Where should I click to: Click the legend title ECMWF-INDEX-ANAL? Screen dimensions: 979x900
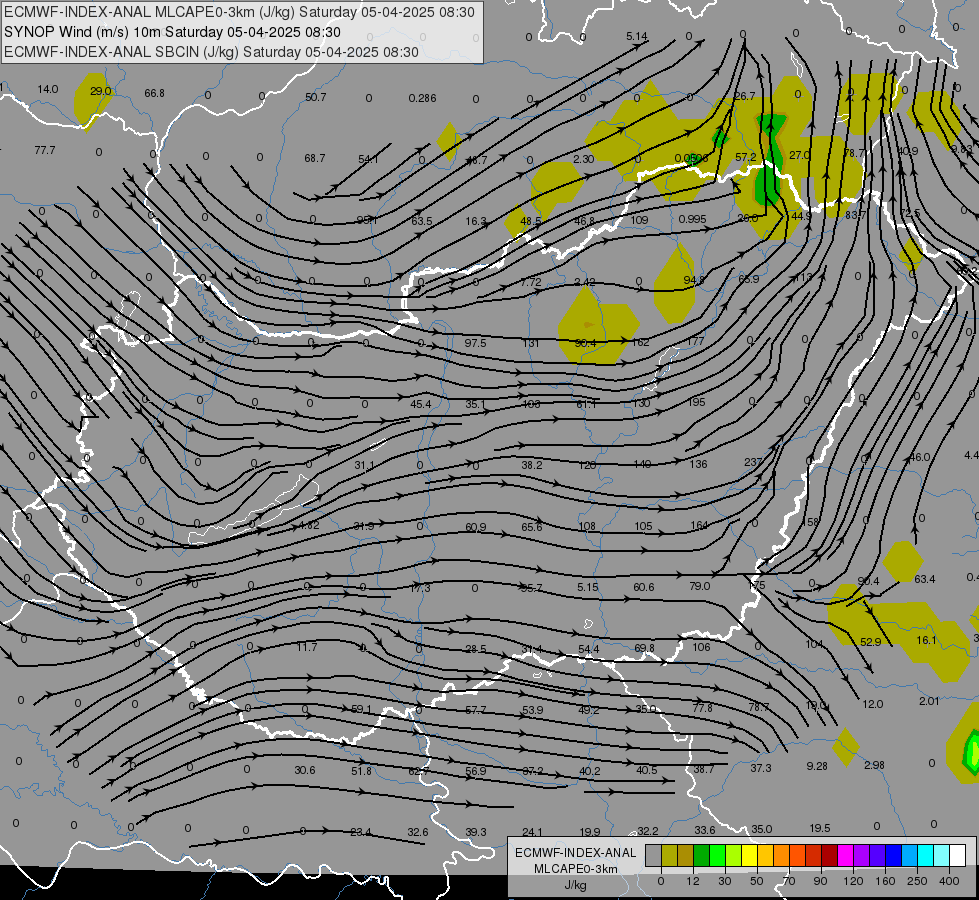click(576, 853)
